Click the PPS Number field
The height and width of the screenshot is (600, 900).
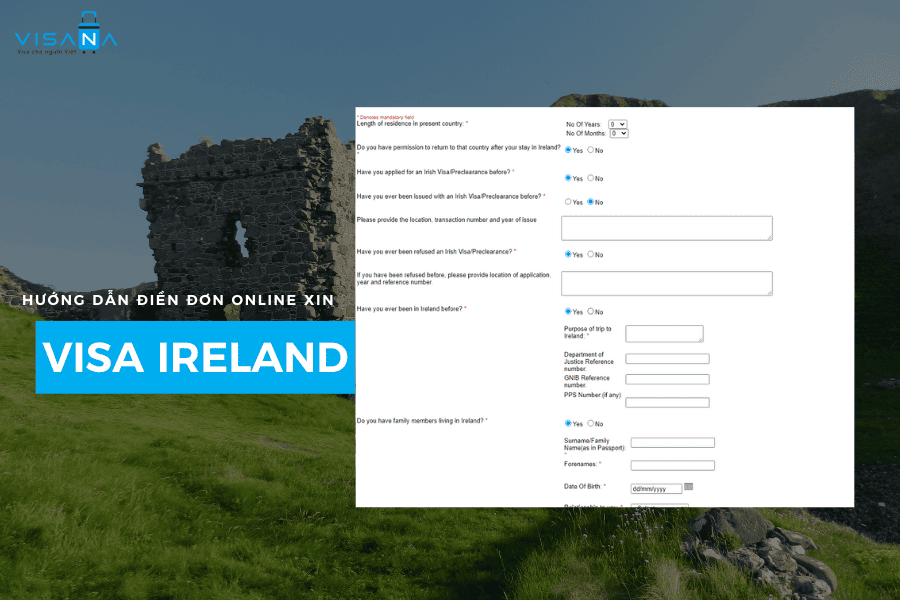[x=667, y=403]
